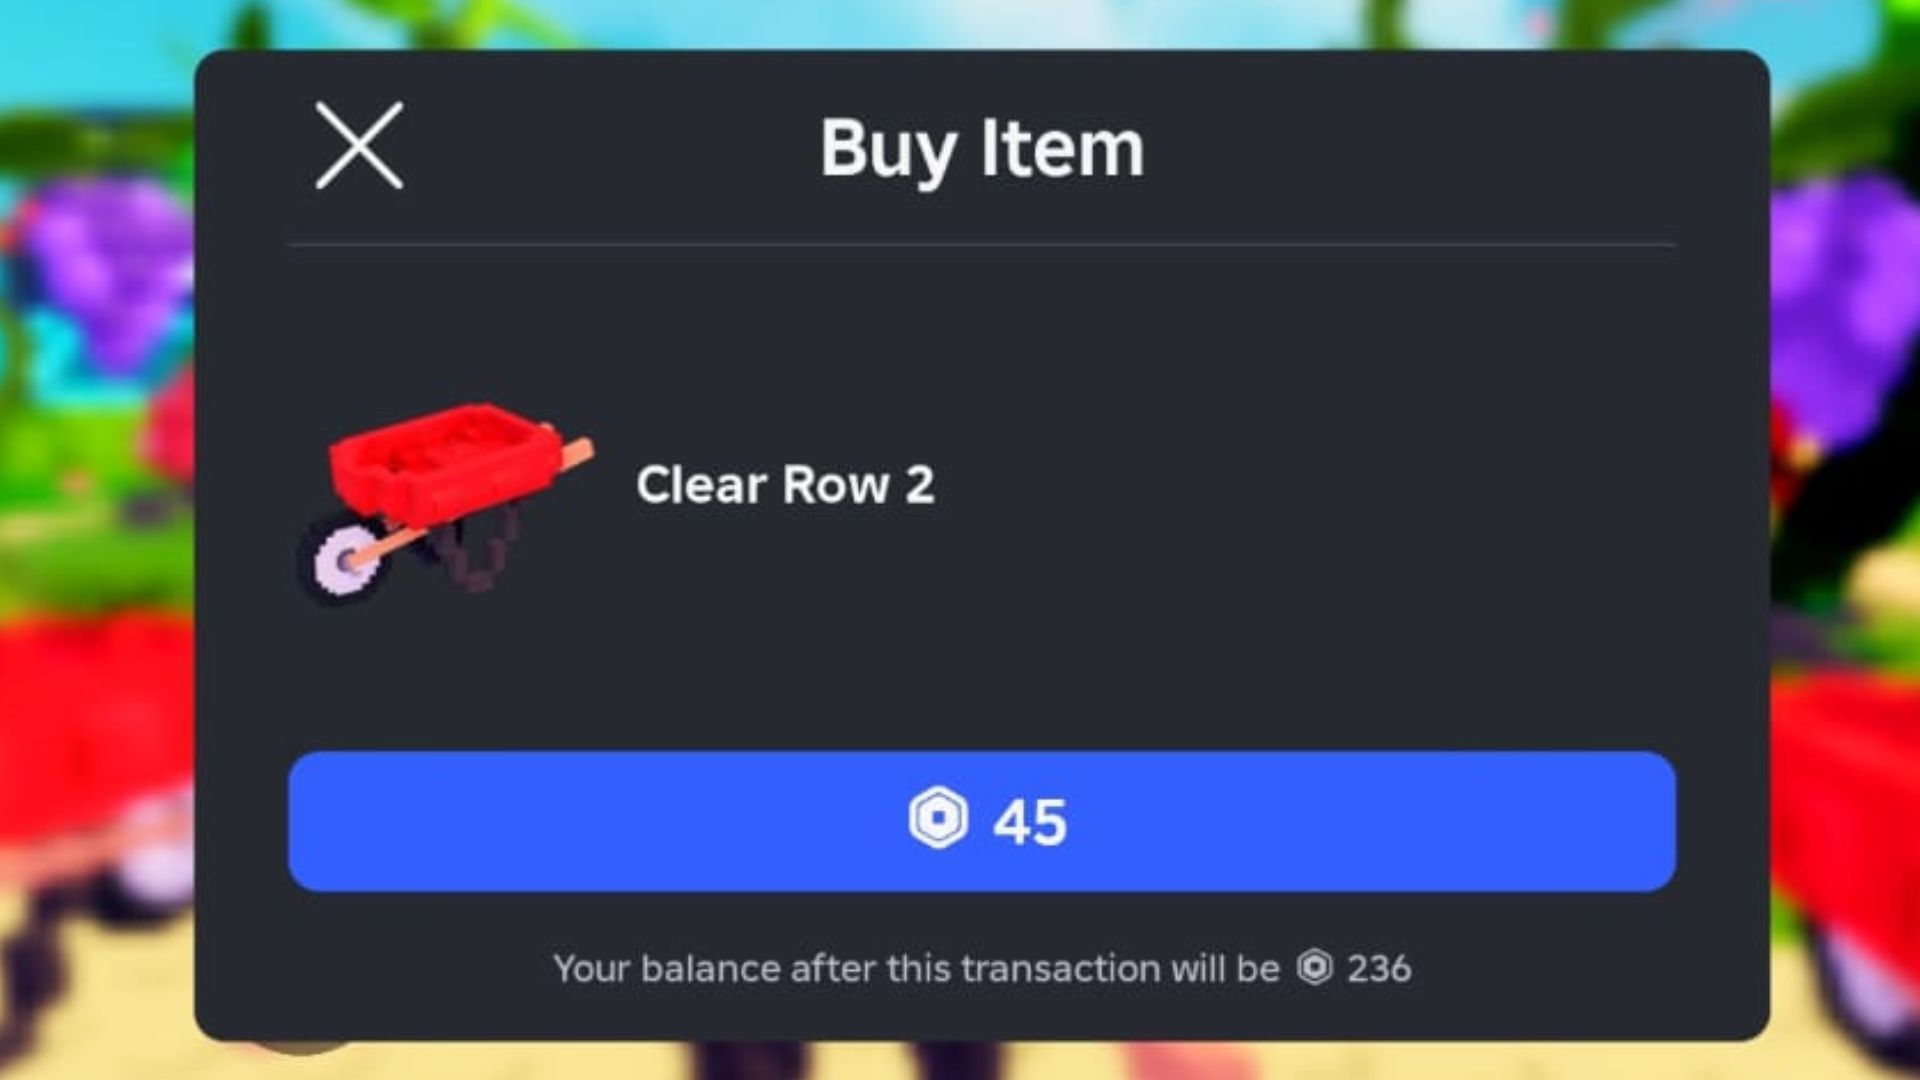The image size is (1920, 1080).
Task: Click the remaining balance number 236
Action: (x=1379, y=968)
